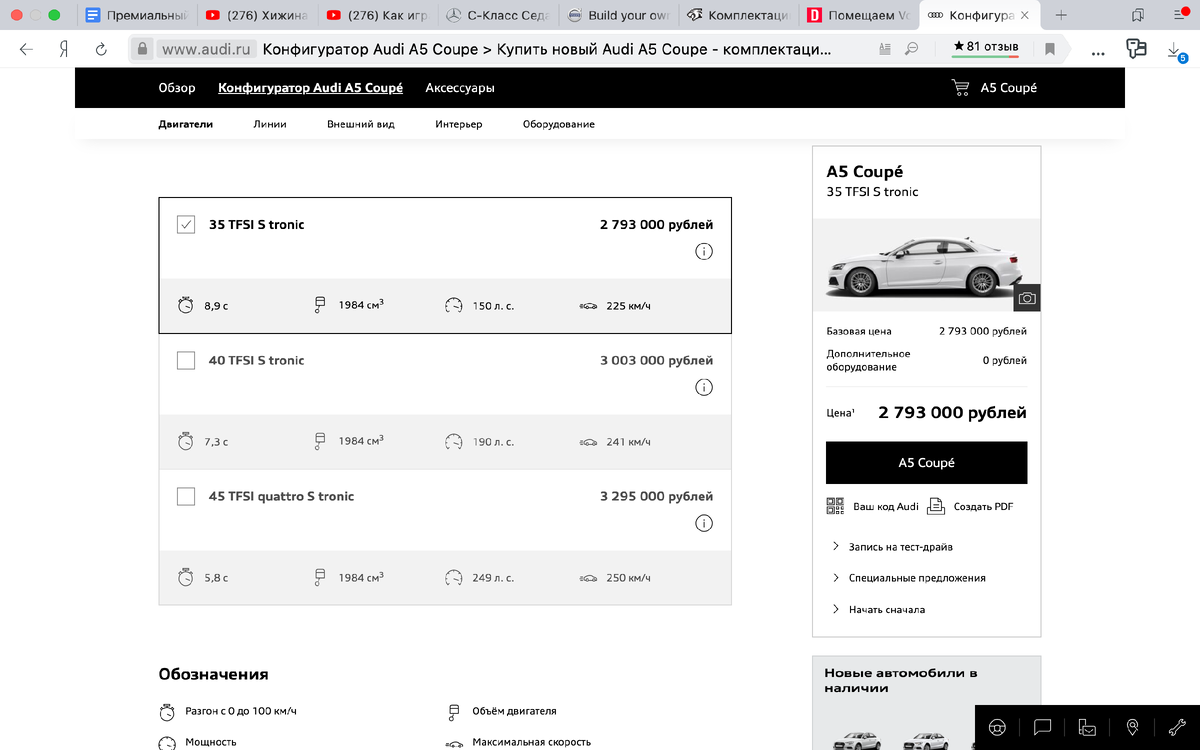Reload the page with refresh icon
Viewport: 1200px width, 750px height.
[x=101, y=49]
